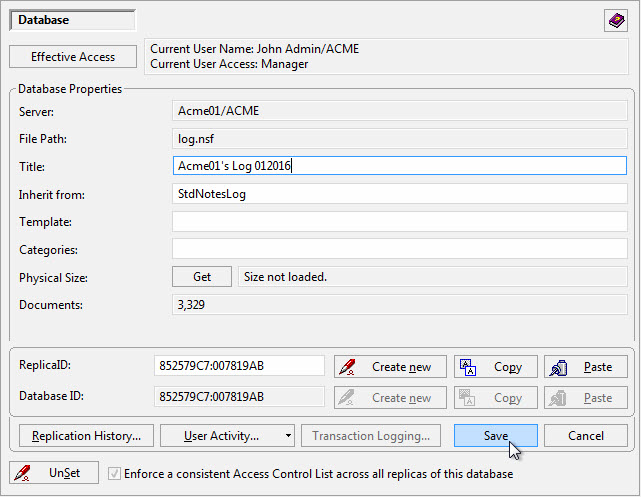Click into the Title text field

coord(399,166)
